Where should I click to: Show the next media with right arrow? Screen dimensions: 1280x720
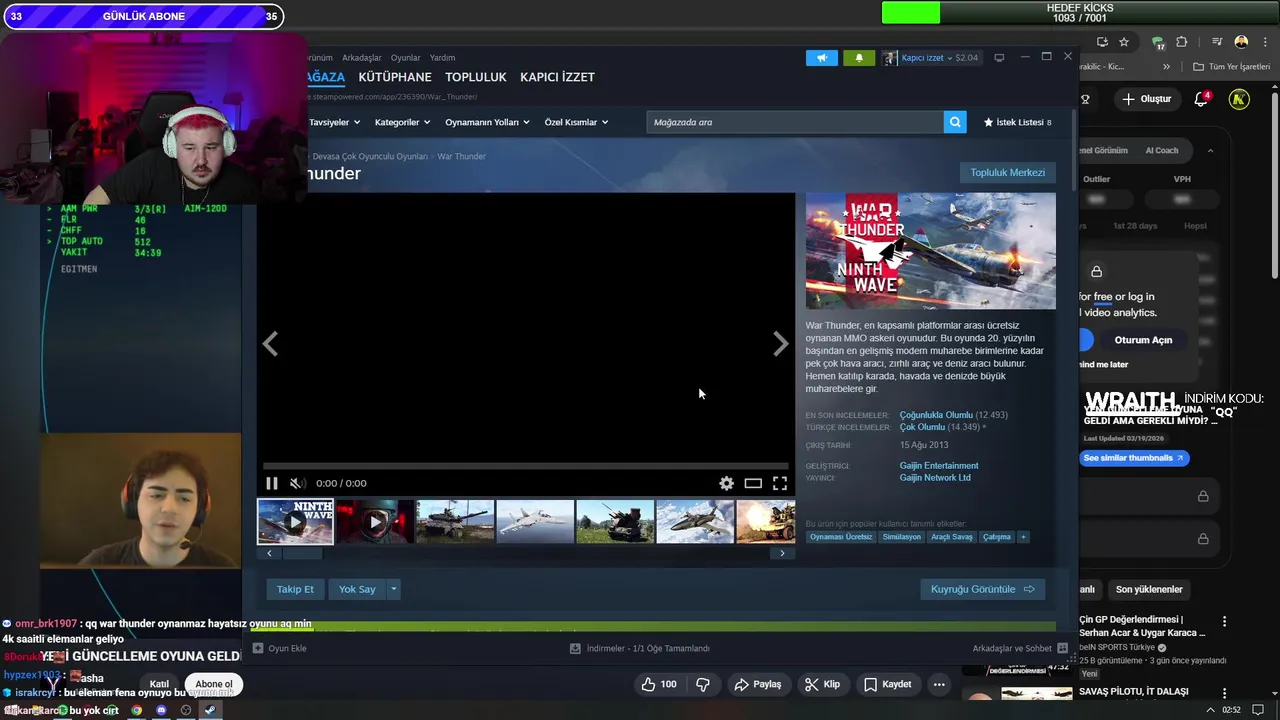pyautogui.click(x=781, y=344)
